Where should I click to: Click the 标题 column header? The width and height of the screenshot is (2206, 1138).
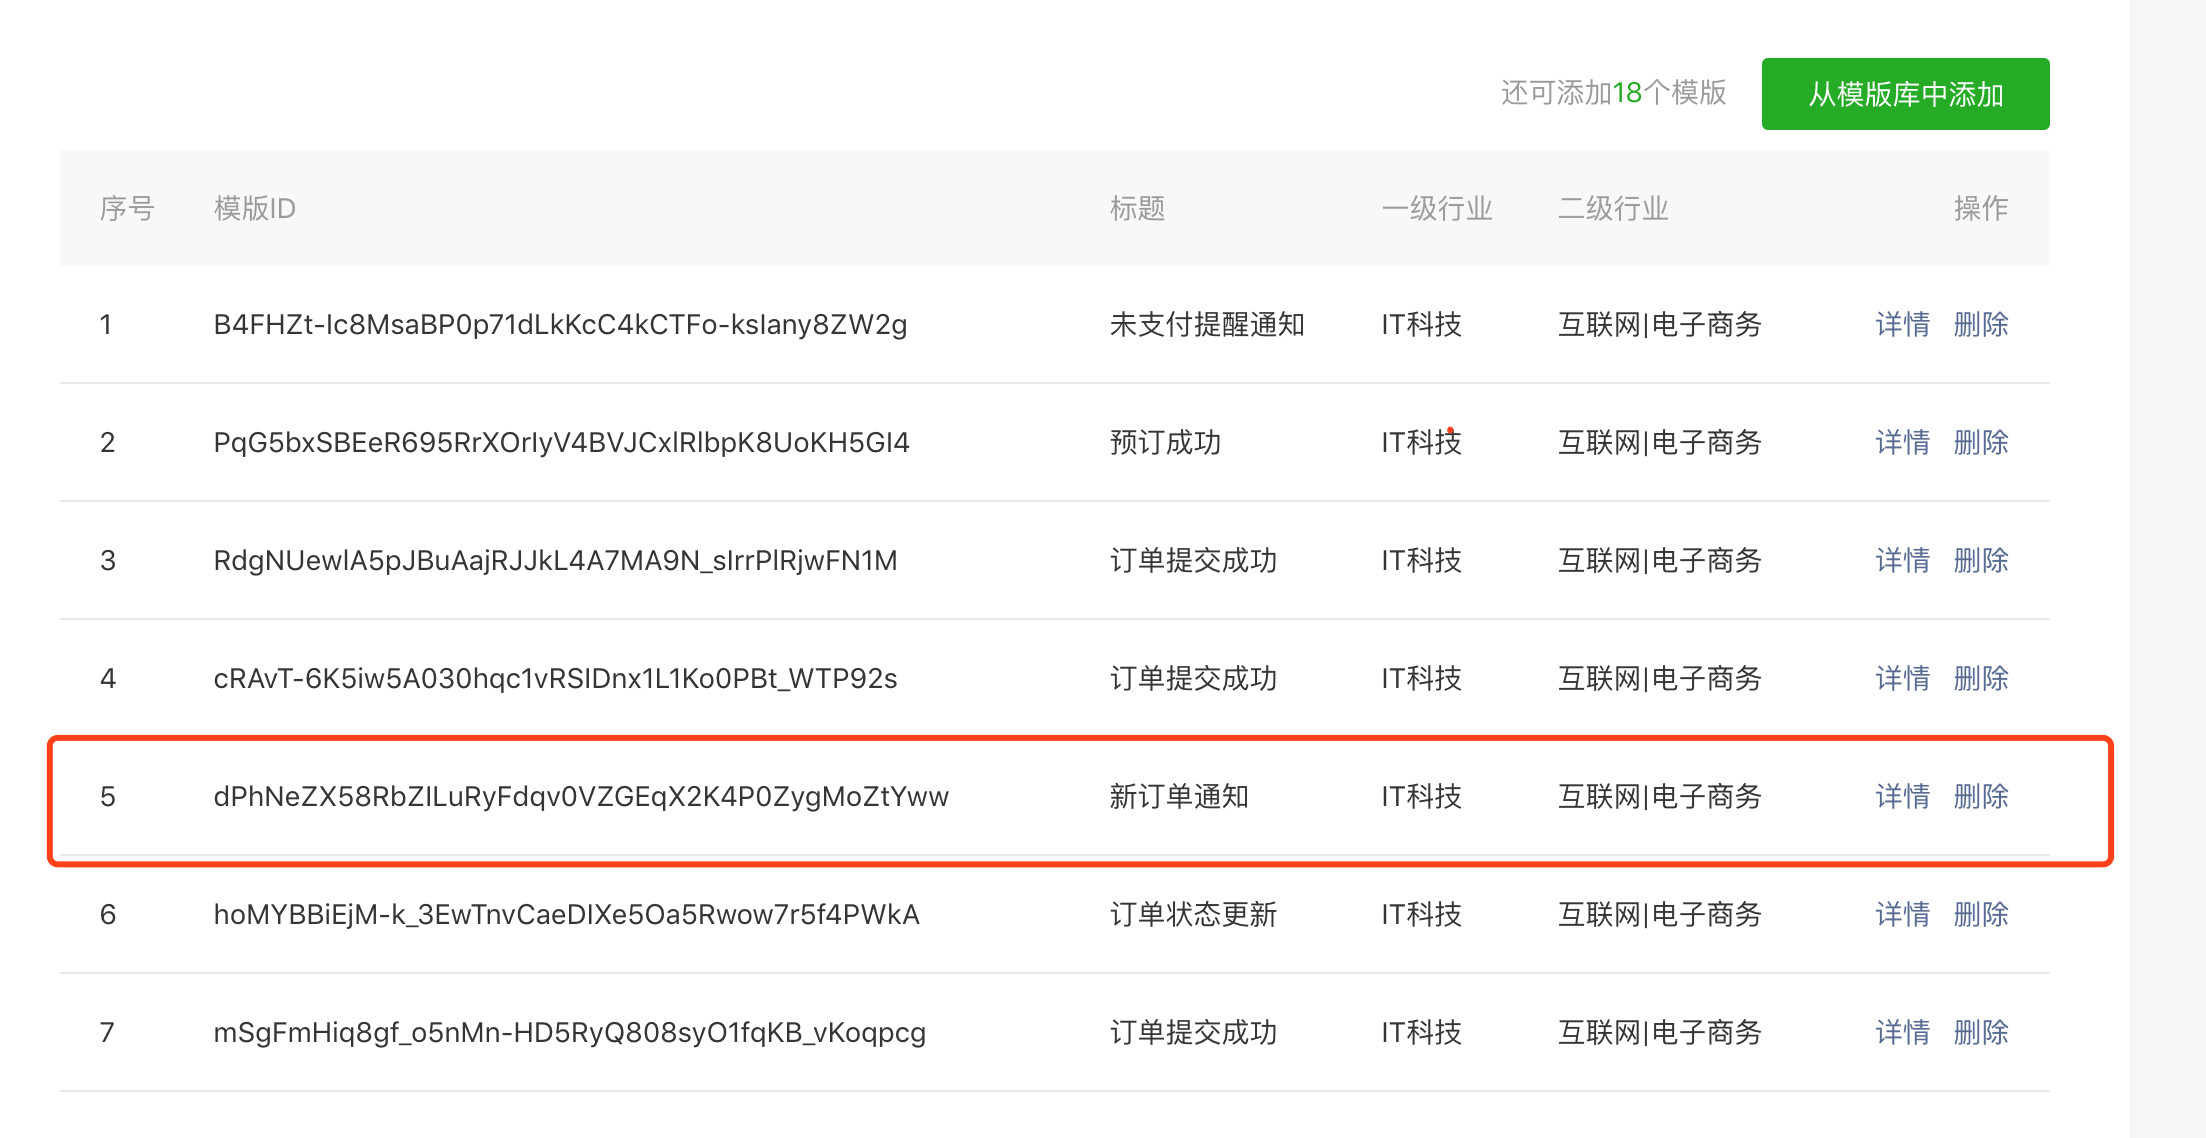click(1137, 209)
